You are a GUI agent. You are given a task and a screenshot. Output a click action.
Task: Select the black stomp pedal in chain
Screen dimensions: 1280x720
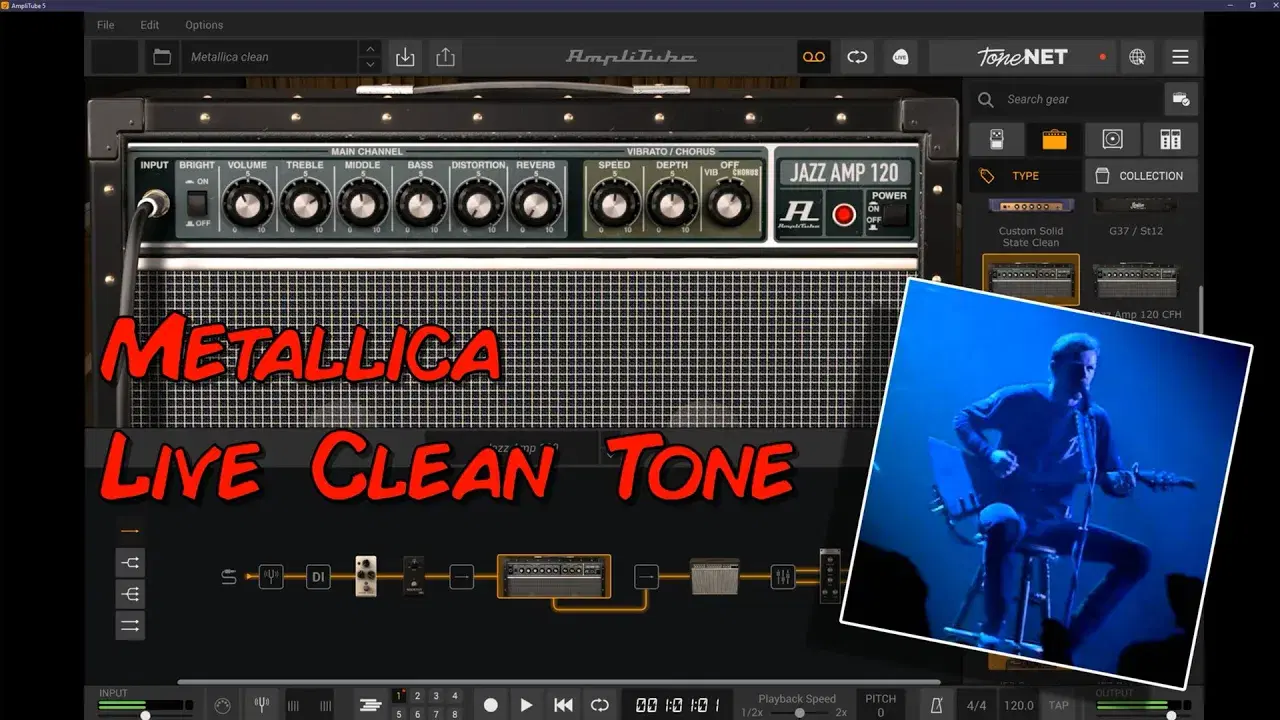click(x=414, y=576)
